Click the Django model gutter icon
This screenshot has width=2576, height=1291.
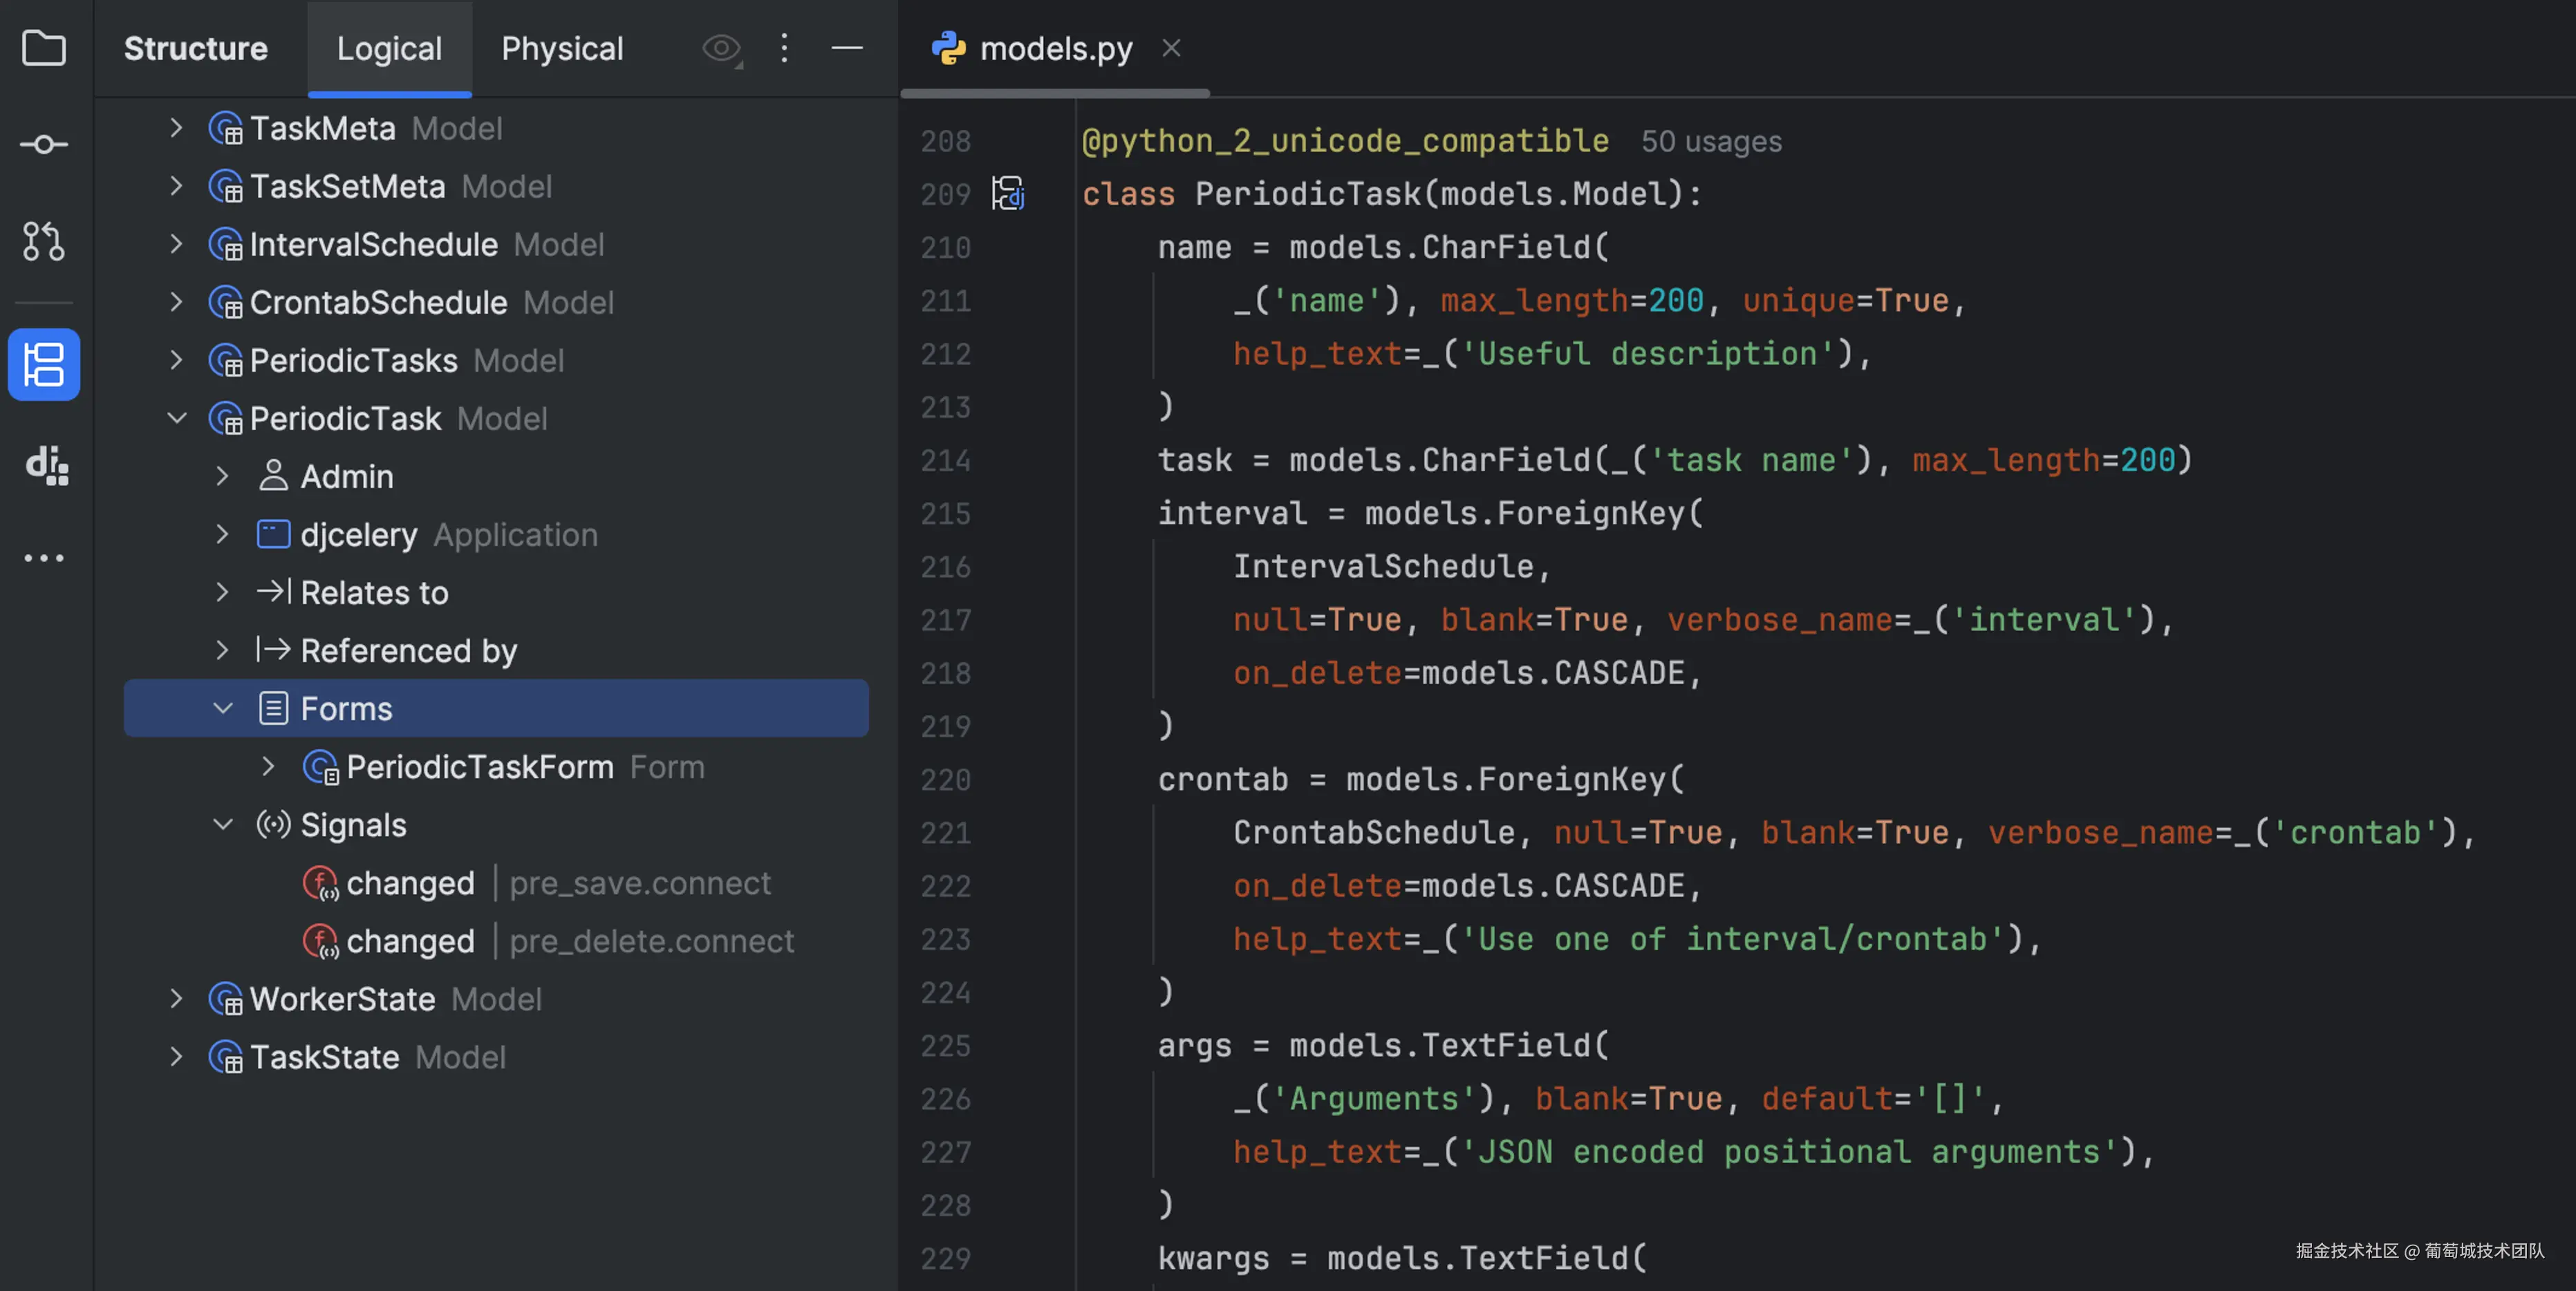click(x=1008, y=193)
